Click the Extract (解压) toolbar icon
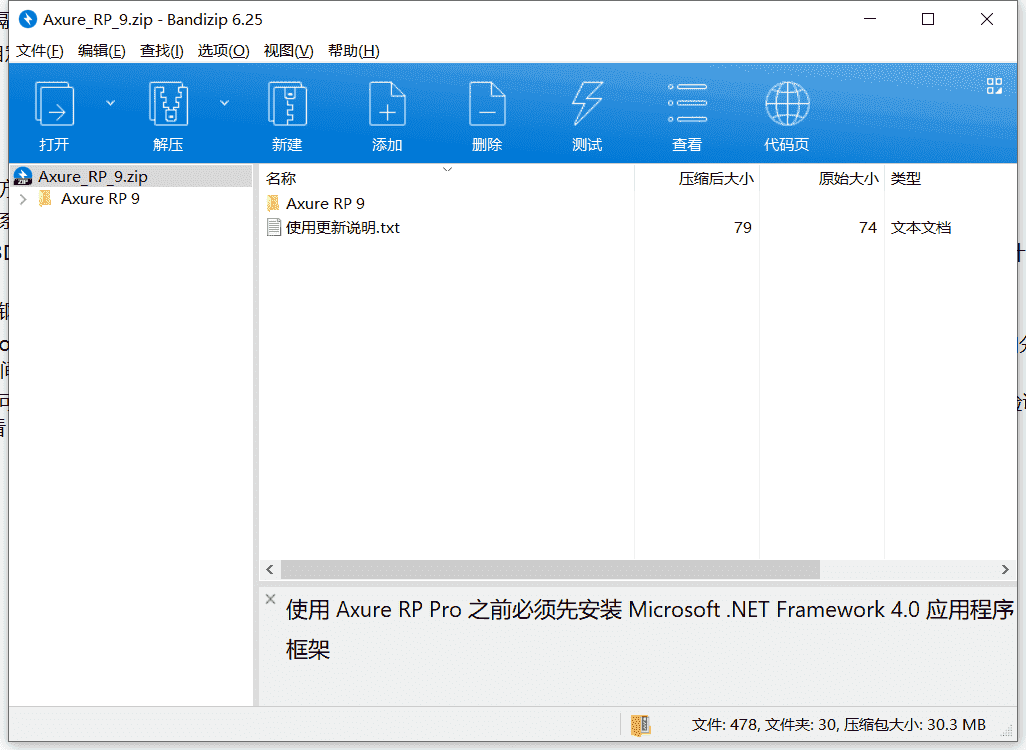 (168, 105)
